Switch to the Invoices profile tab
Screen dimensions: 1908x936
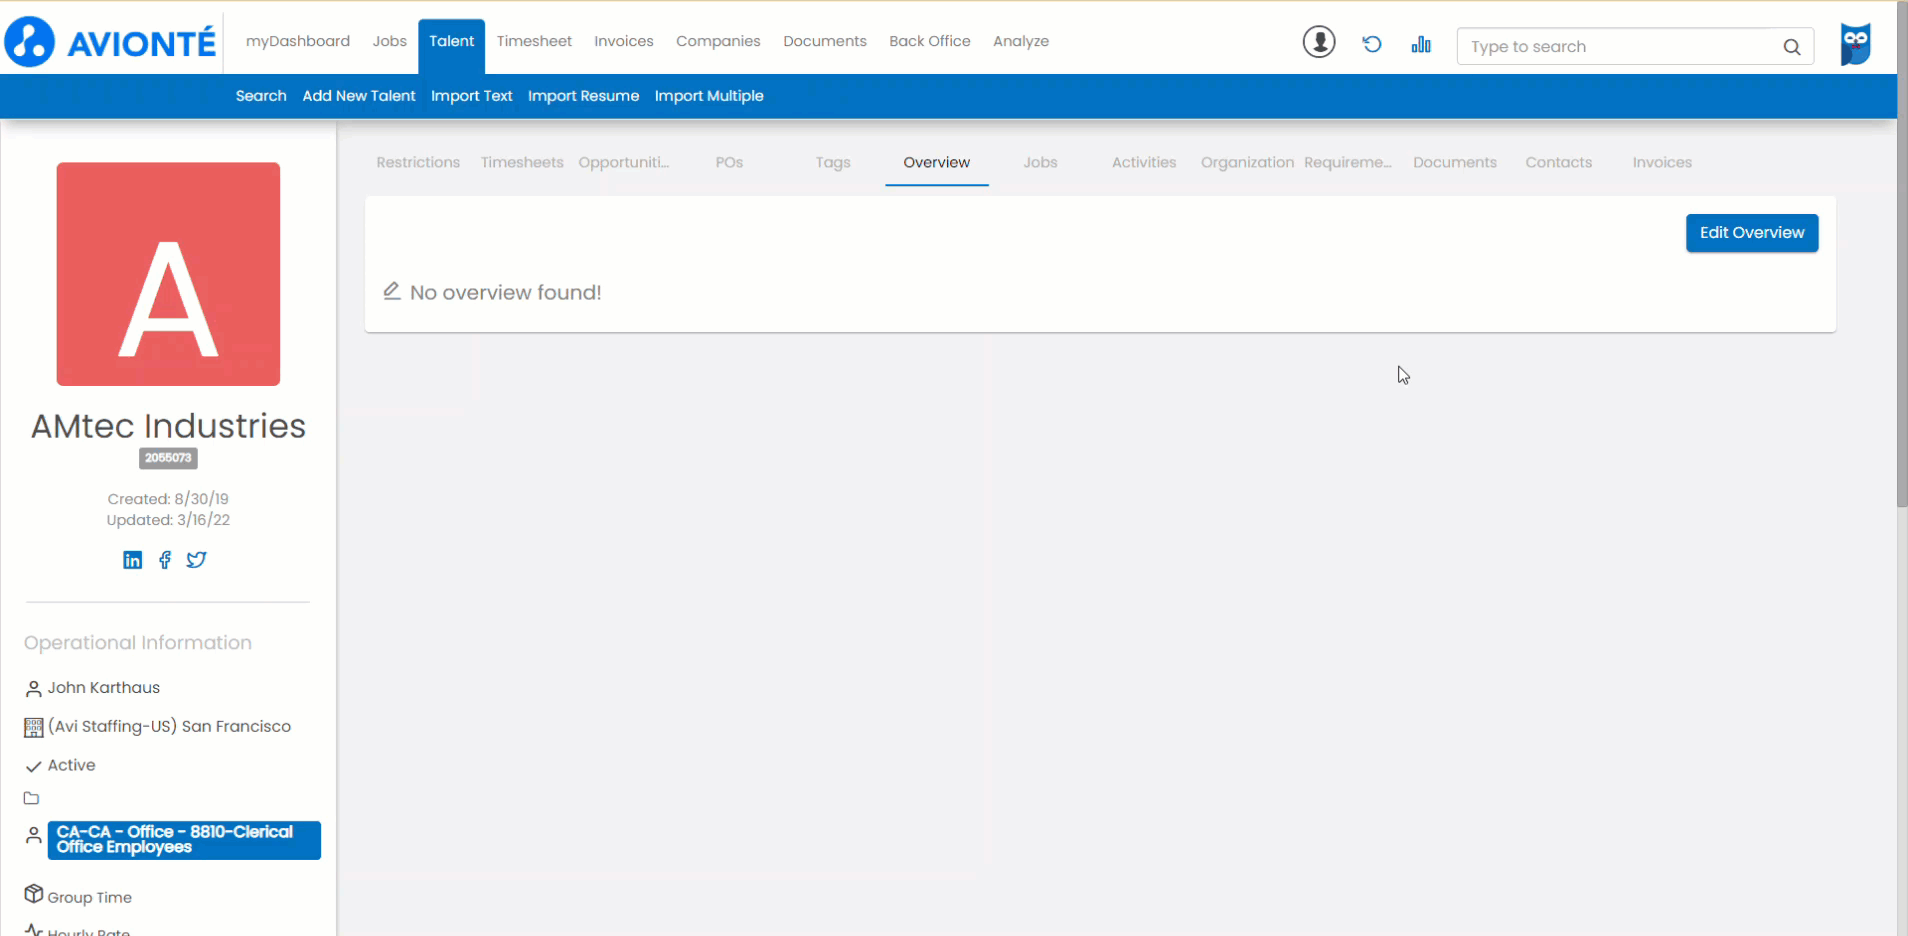1662,162
